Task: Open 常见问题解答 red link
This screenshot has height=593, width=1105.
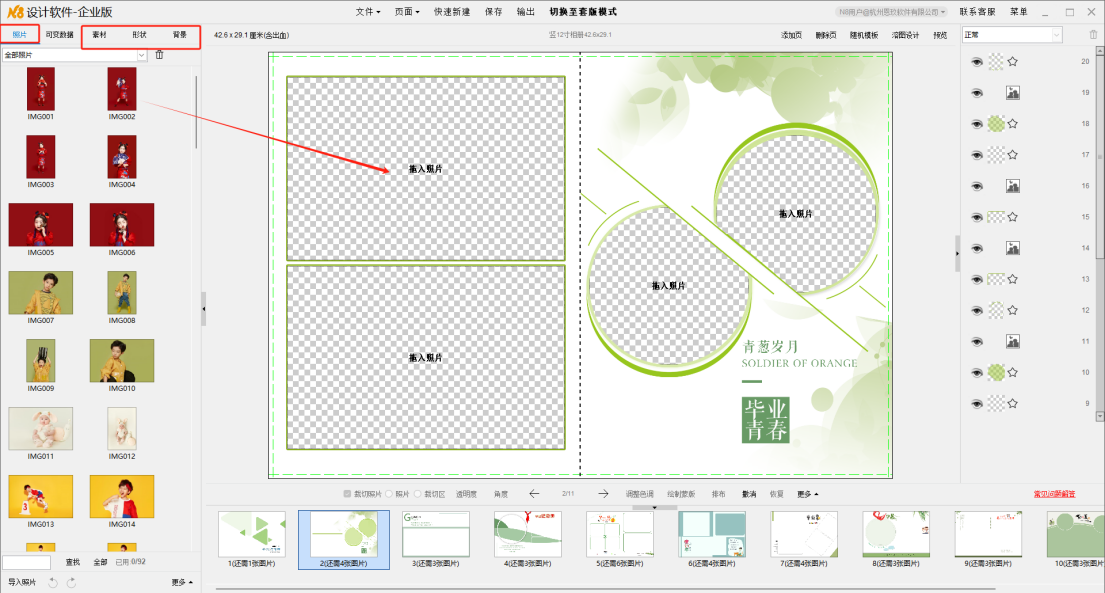Action: [1054, 494]
